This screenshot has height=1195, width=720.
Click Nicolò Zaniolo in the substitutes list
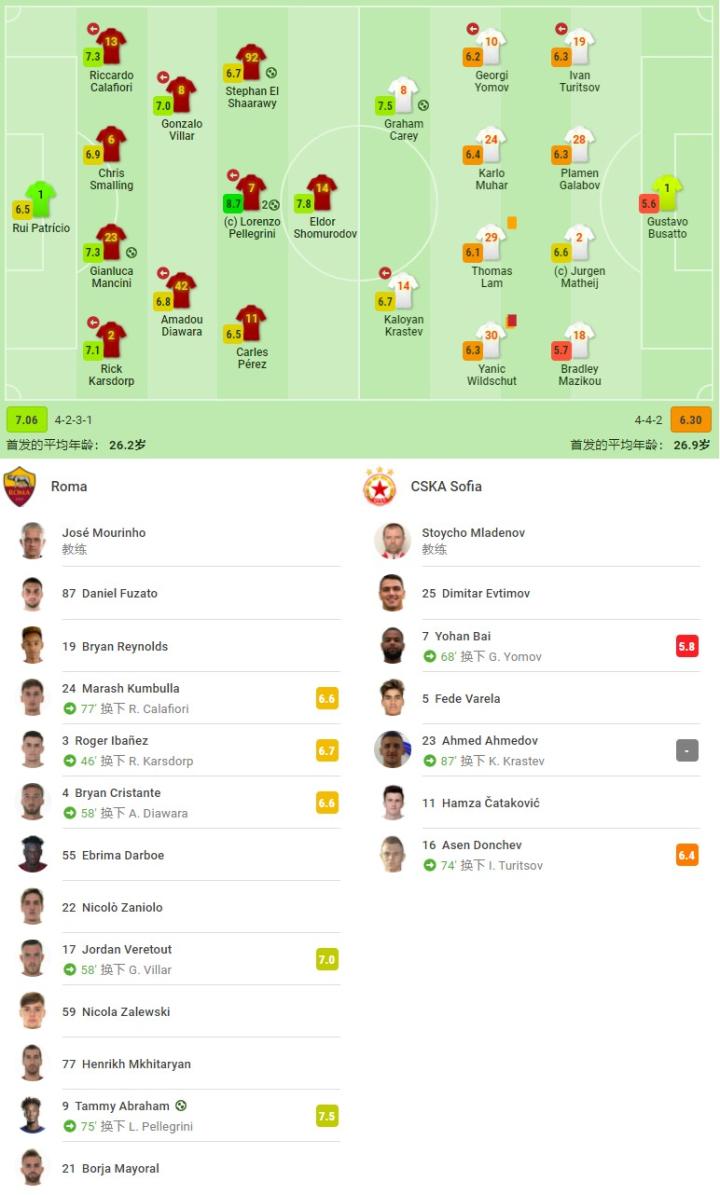coord(112,907)
